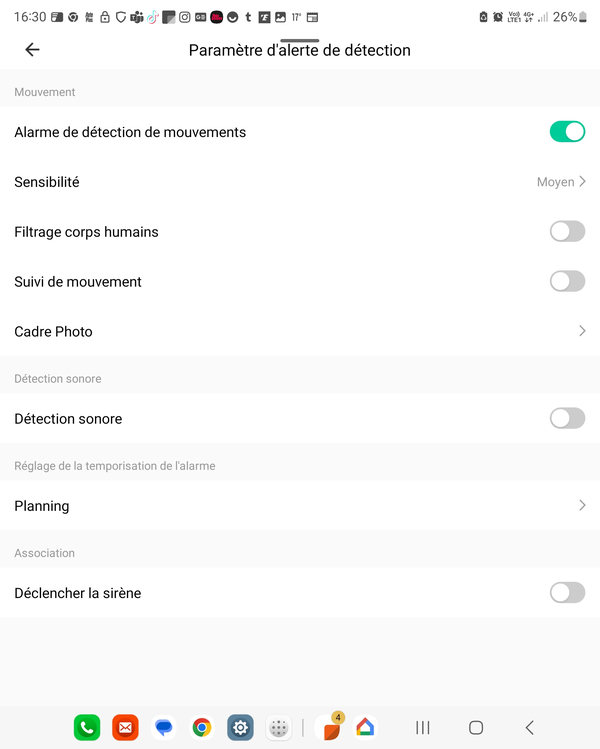Turn on Suivi de mouvement
This screenshot has width=600, height=749.
point(567,281)
